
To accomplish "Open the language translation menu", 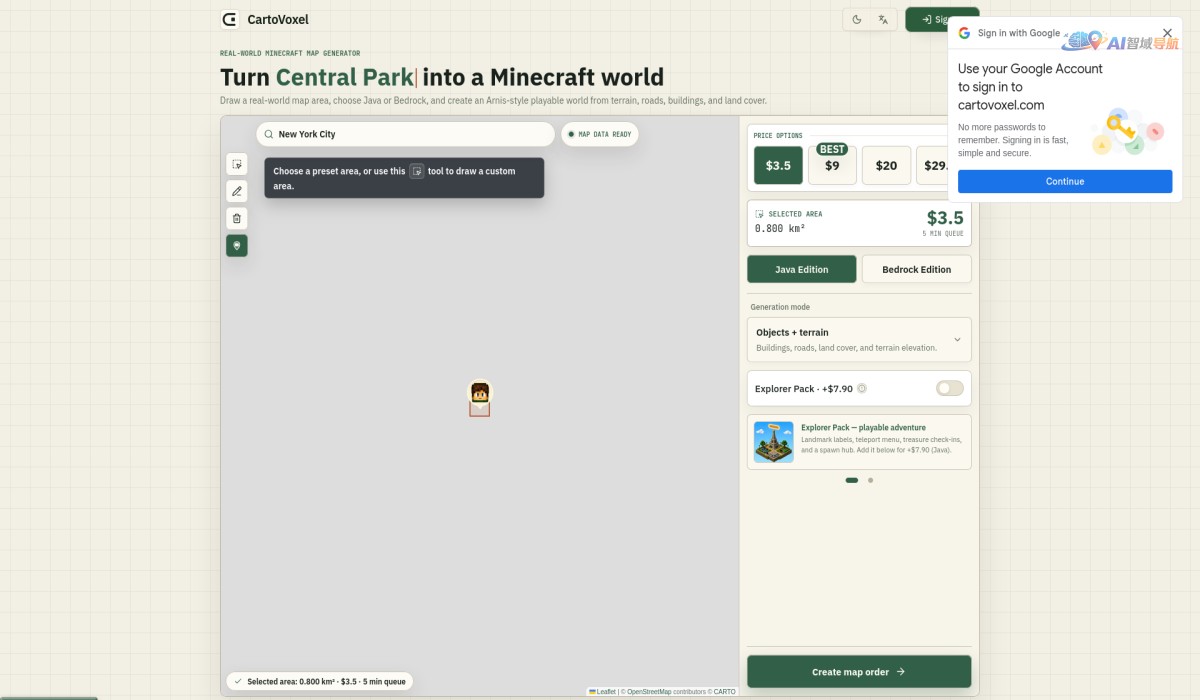I will 883,19.
